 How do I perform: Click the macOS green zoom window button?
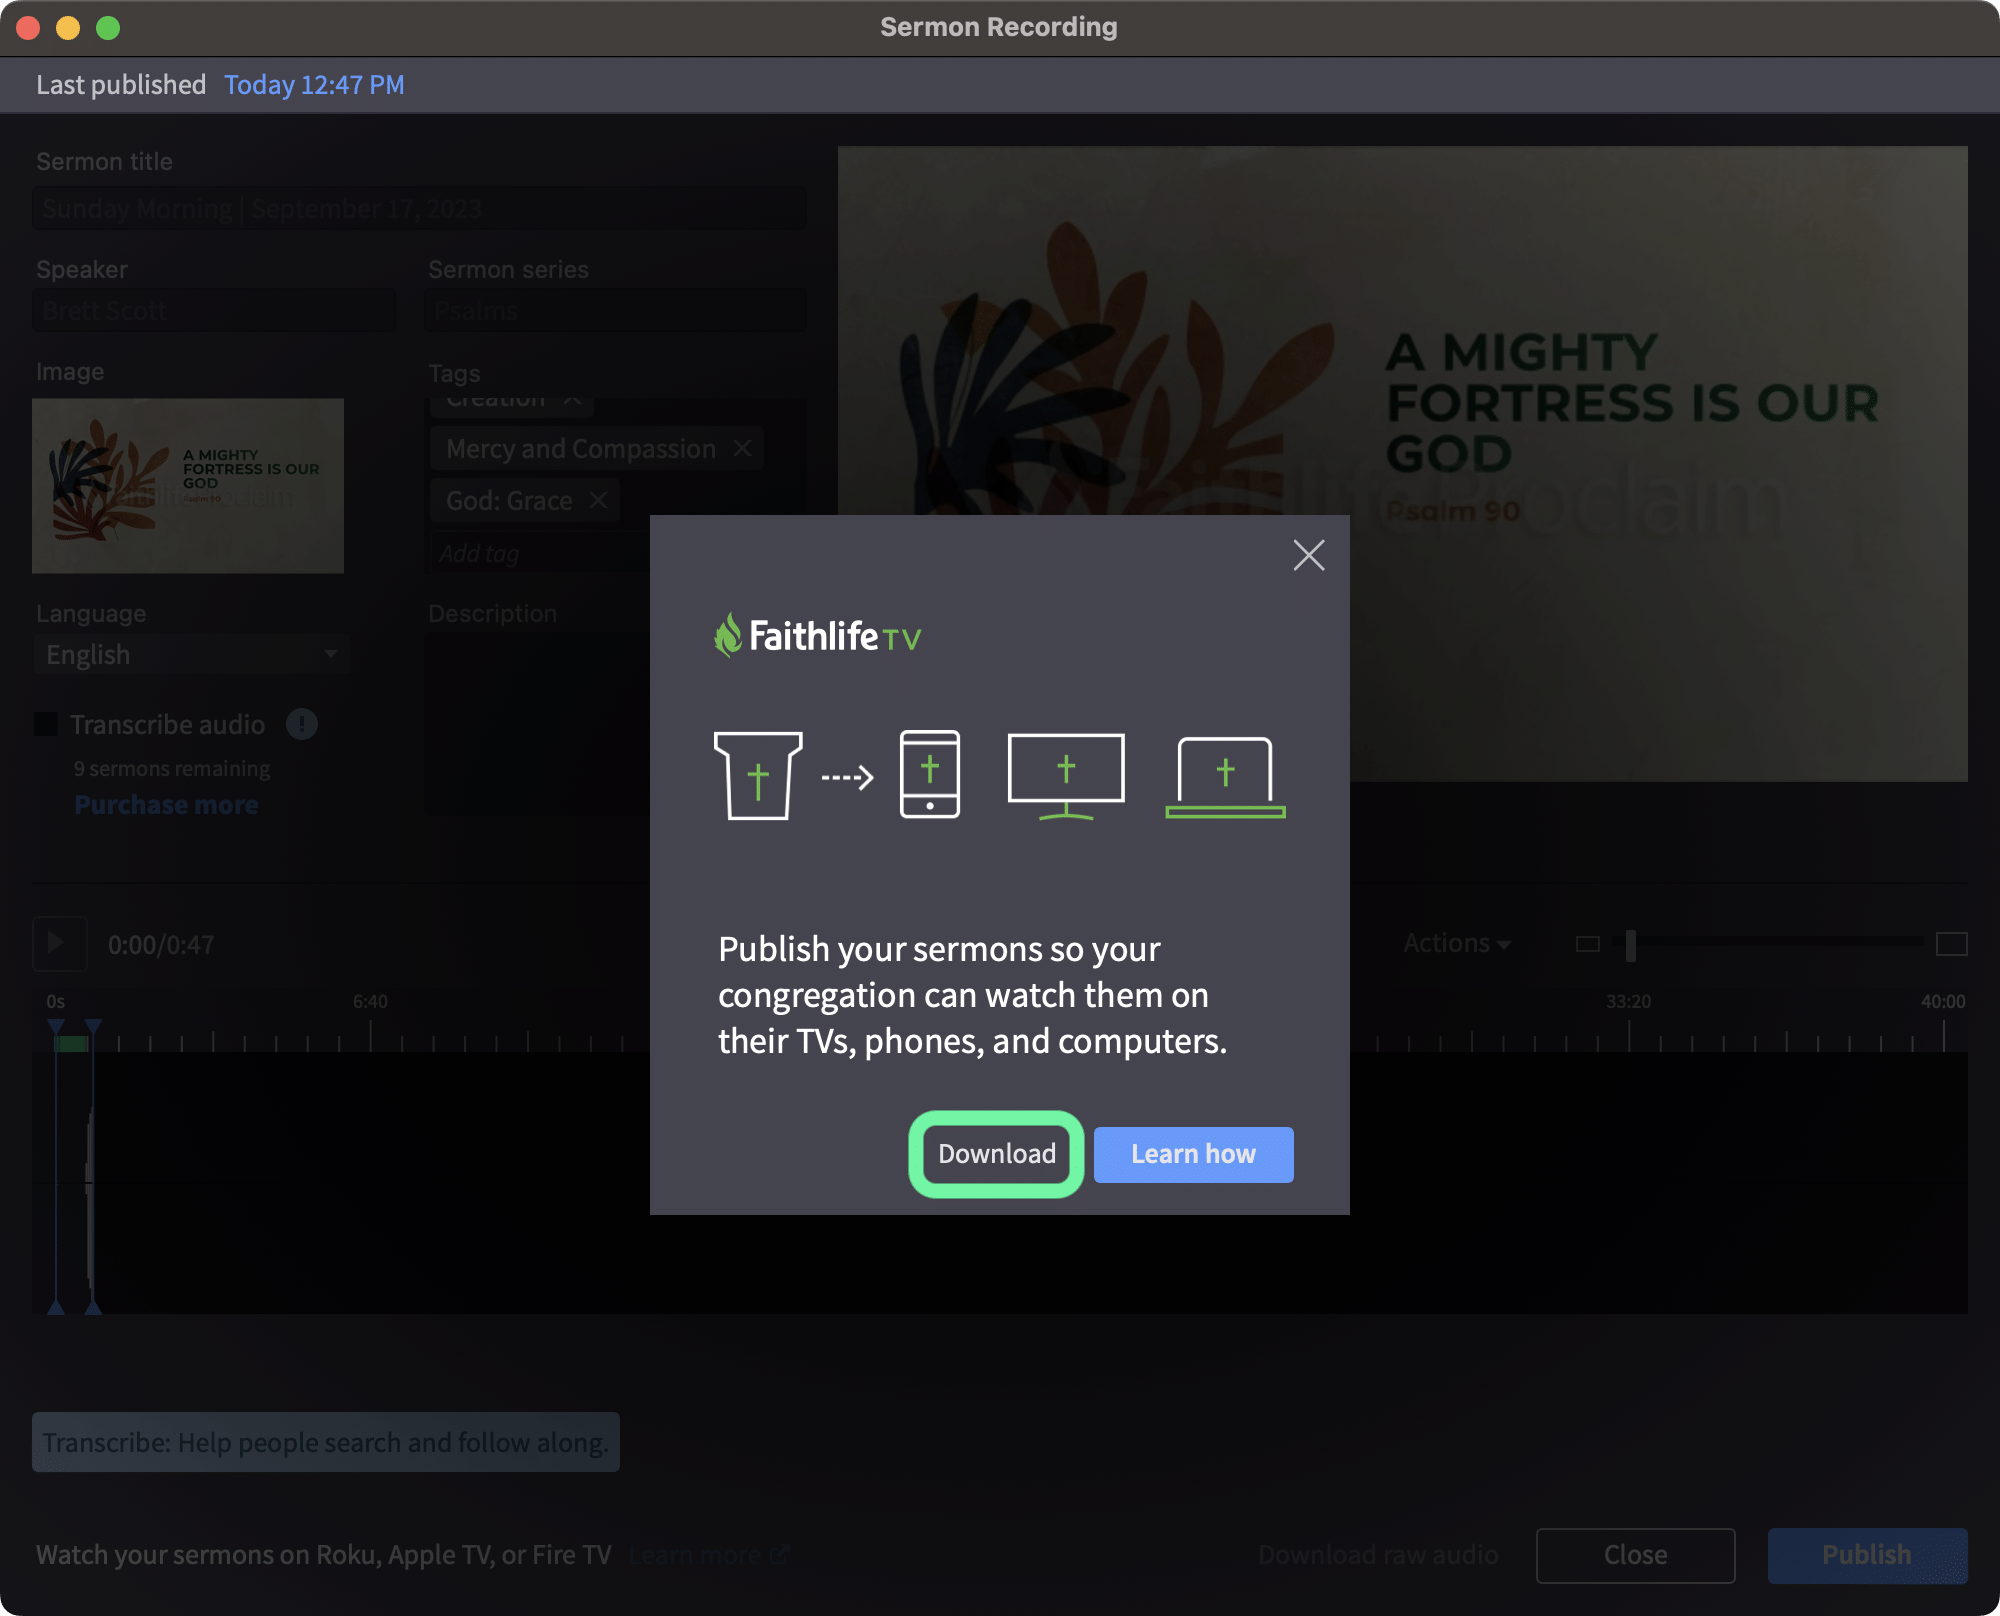click(108, 28)
